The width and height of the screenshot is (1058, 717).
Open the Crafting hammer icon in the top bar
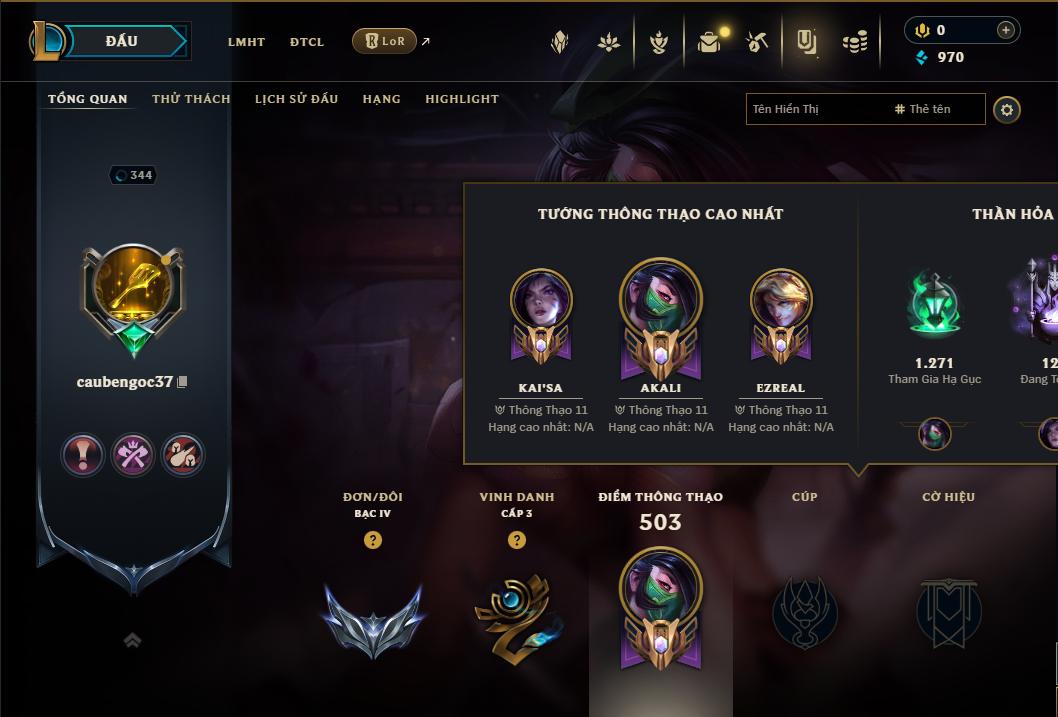pyautogui.click(x=757, y=42)
